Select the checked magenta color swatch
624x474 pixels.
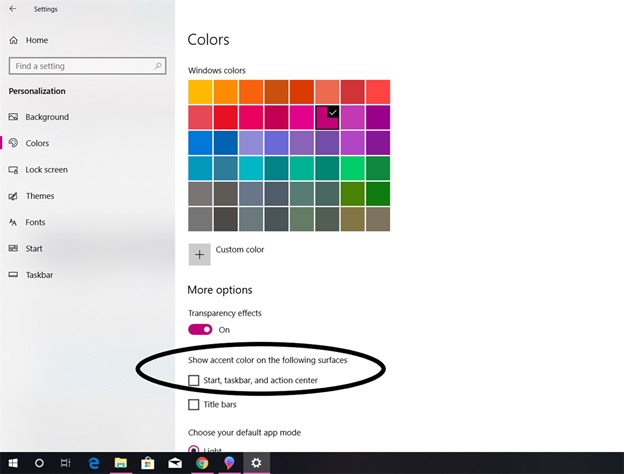pyautogui.click(x=327, y=117)
